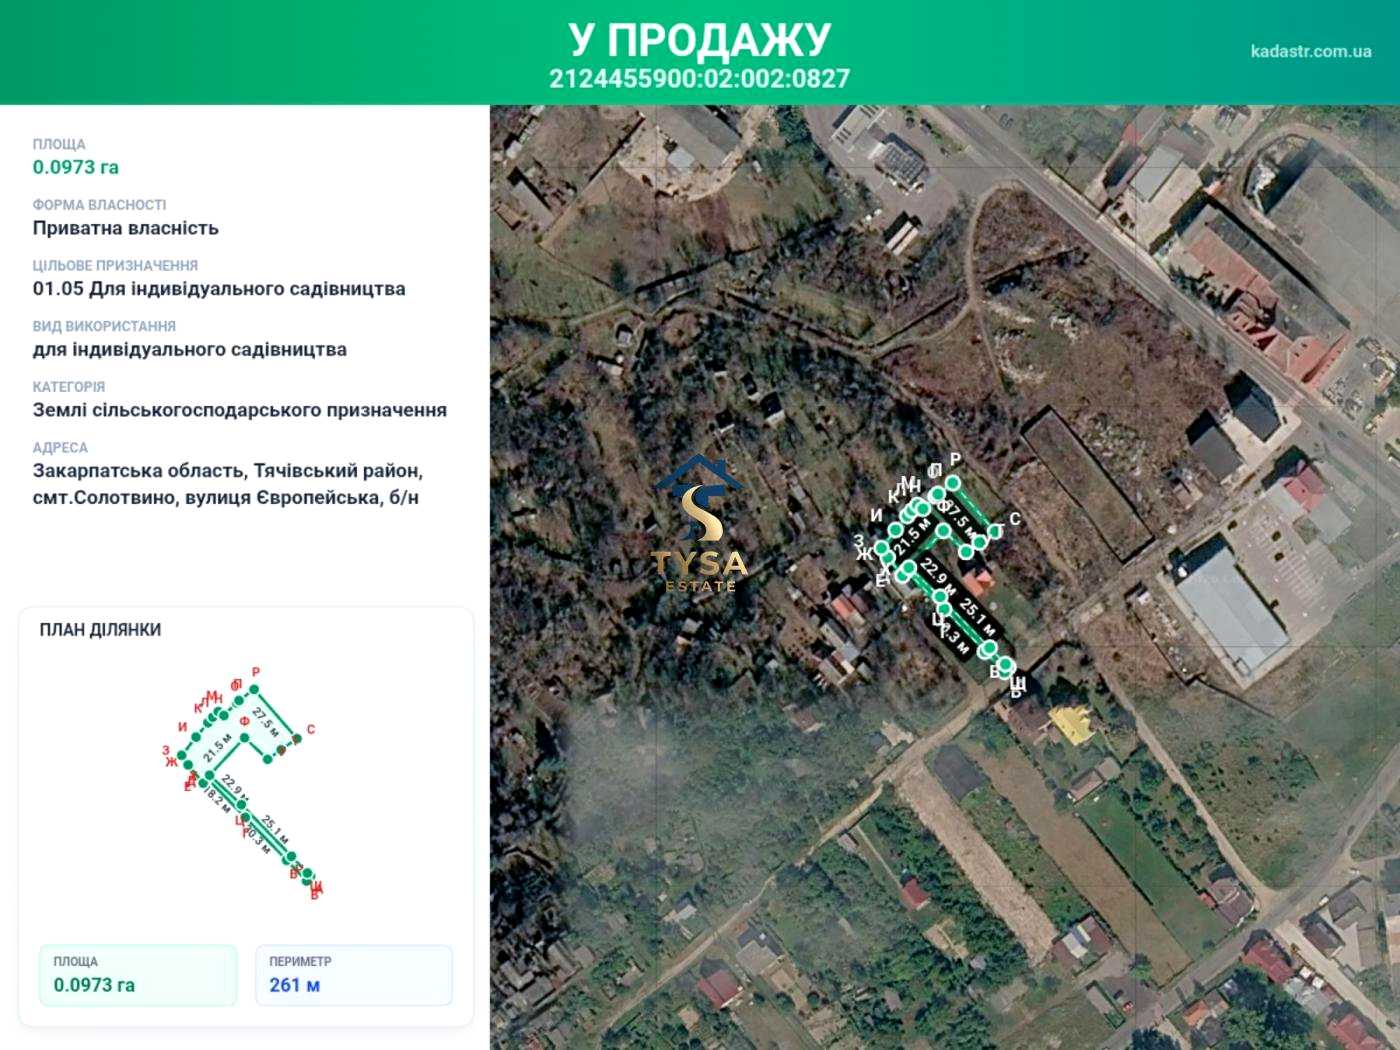Click the ПЛАН ДІЛЯНКИ panel title
The height and width of the screenshot is (1050, 1400).
(100, 630)
